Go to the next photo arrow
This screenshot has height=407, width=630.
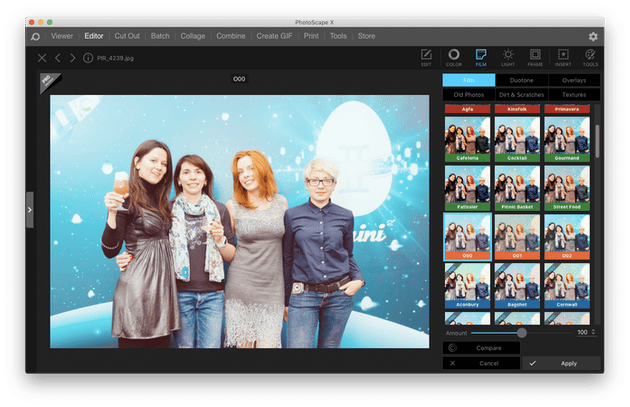coord(72,58)
